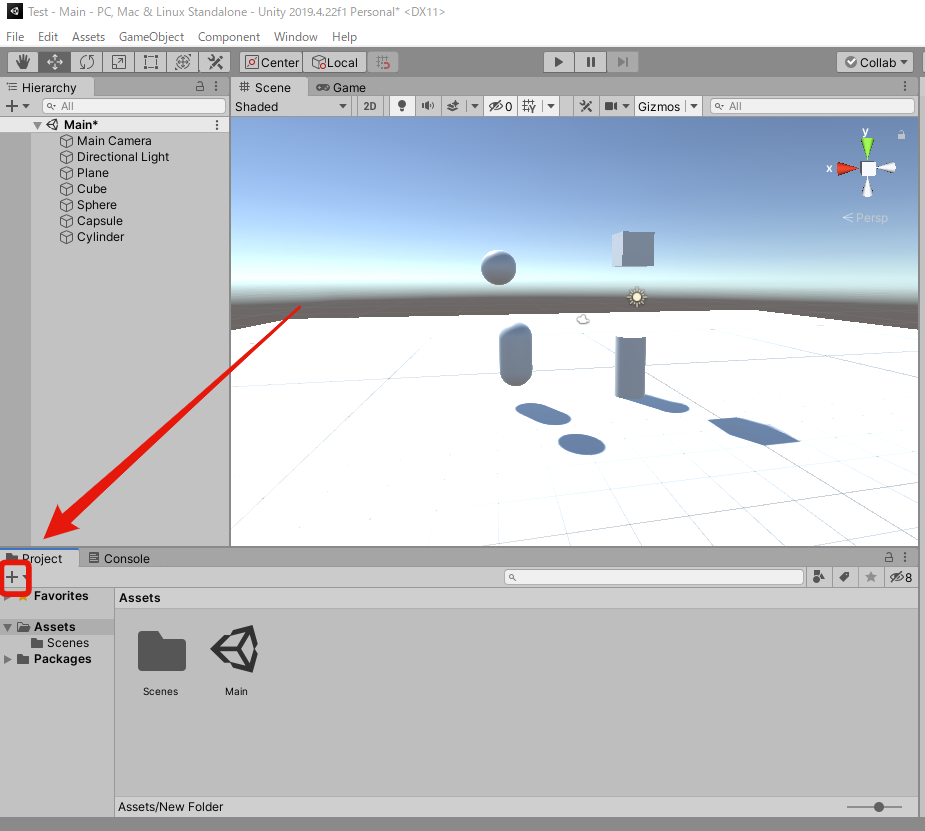925x831 pixels.
Task: Enable 2D view mode
Action: [369, 106]
